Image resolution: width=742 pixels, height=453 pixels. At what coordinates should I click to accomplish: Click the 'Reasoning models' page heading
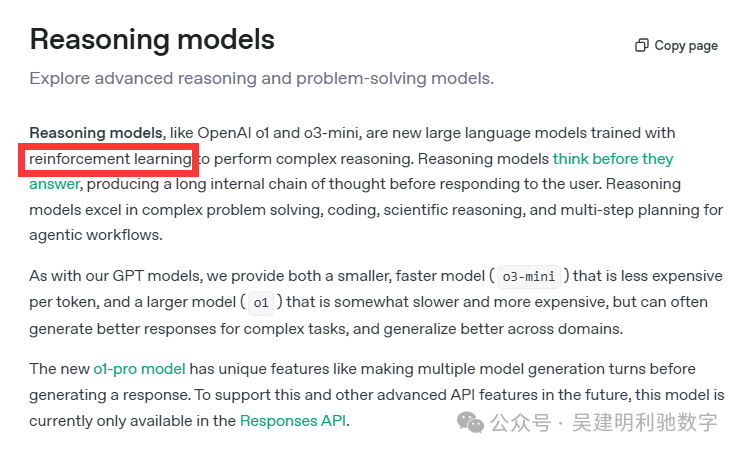click(152, 40)
